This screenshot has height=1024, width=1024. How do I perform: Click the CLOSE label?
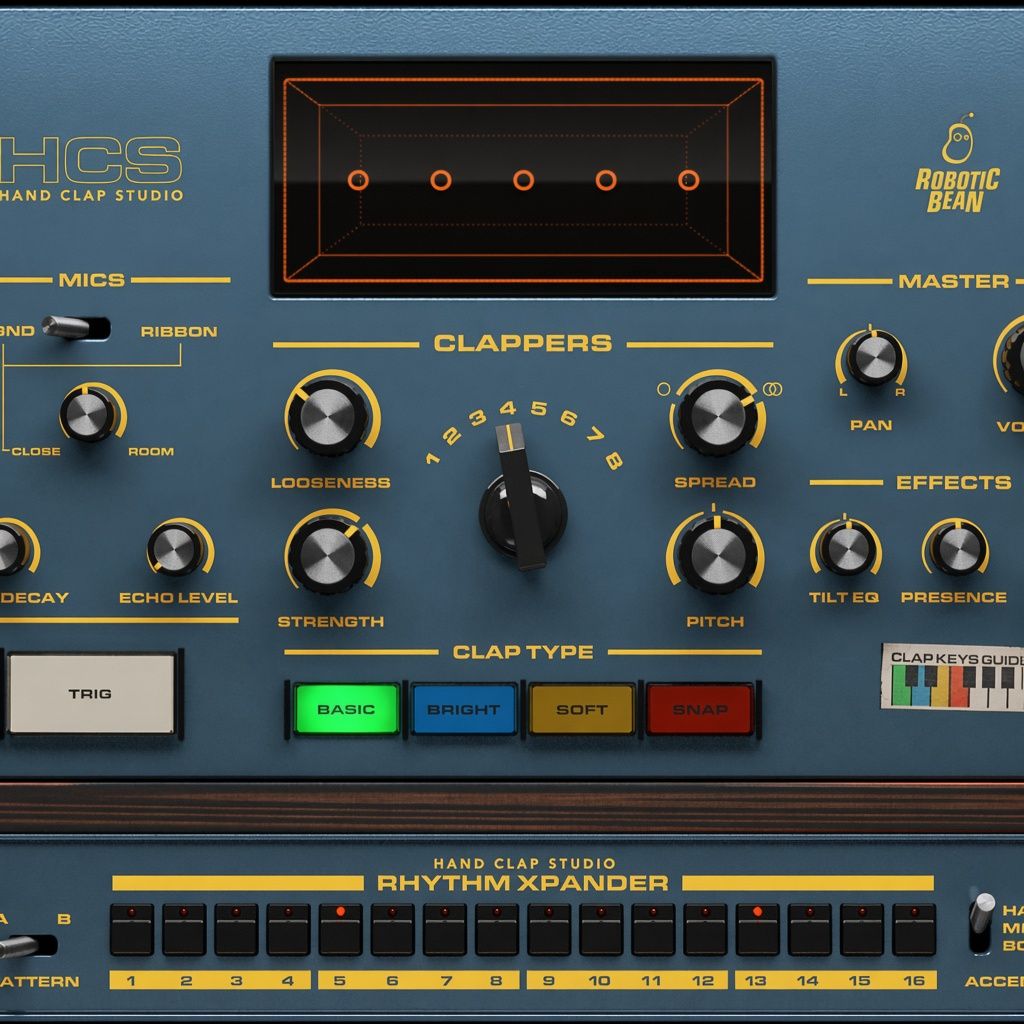(36, 451)
